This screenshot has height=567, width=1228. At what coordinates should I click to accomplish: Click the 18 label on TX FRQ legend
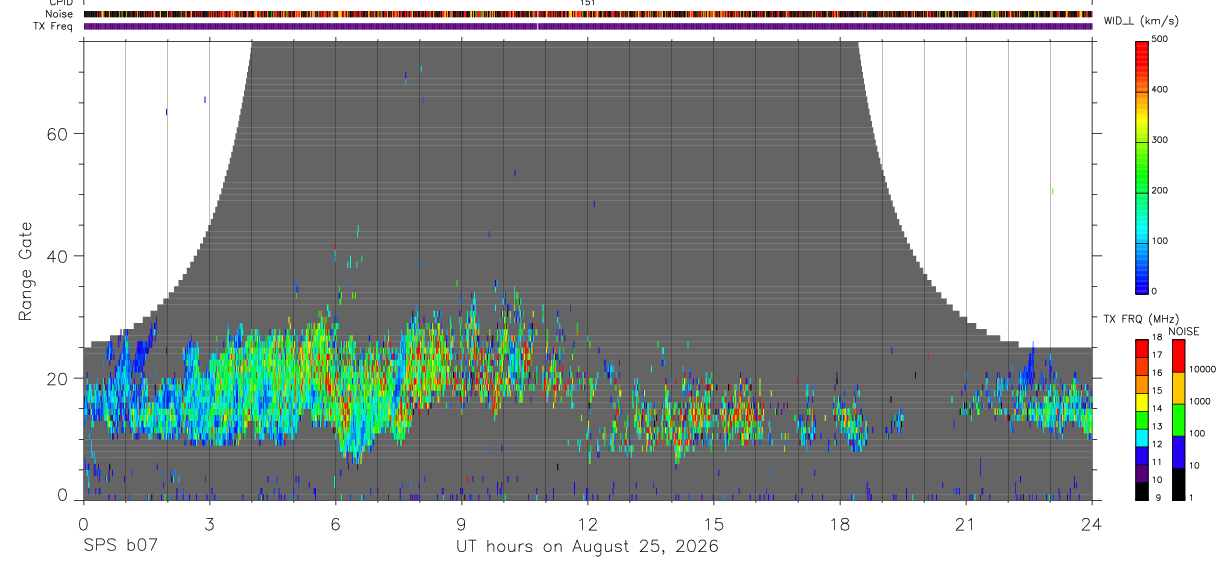tap(1158, 339)
